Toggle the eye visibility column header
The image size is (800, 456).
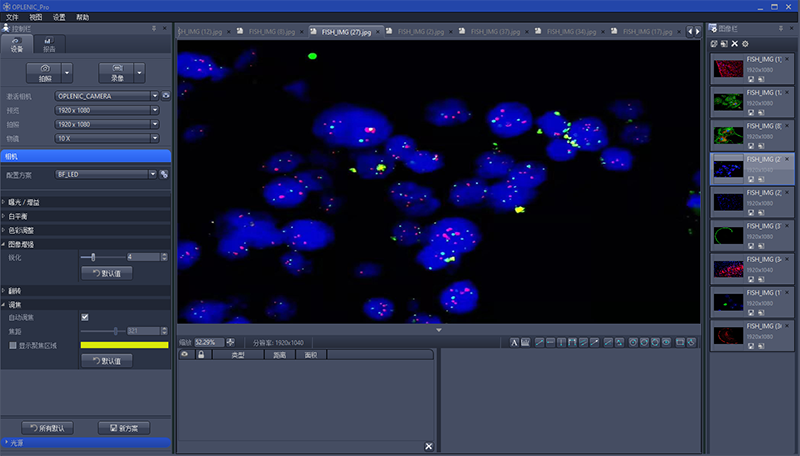[x=185, y=355]
